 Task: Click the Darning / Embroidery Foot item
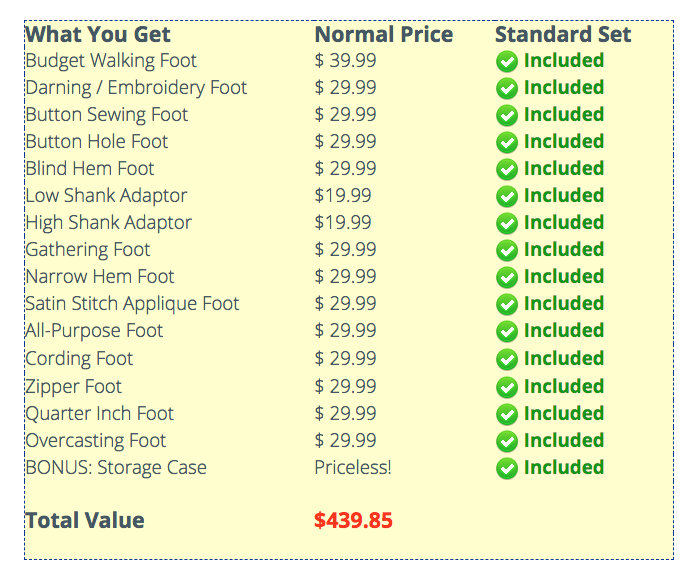click(x=136, y=88)
